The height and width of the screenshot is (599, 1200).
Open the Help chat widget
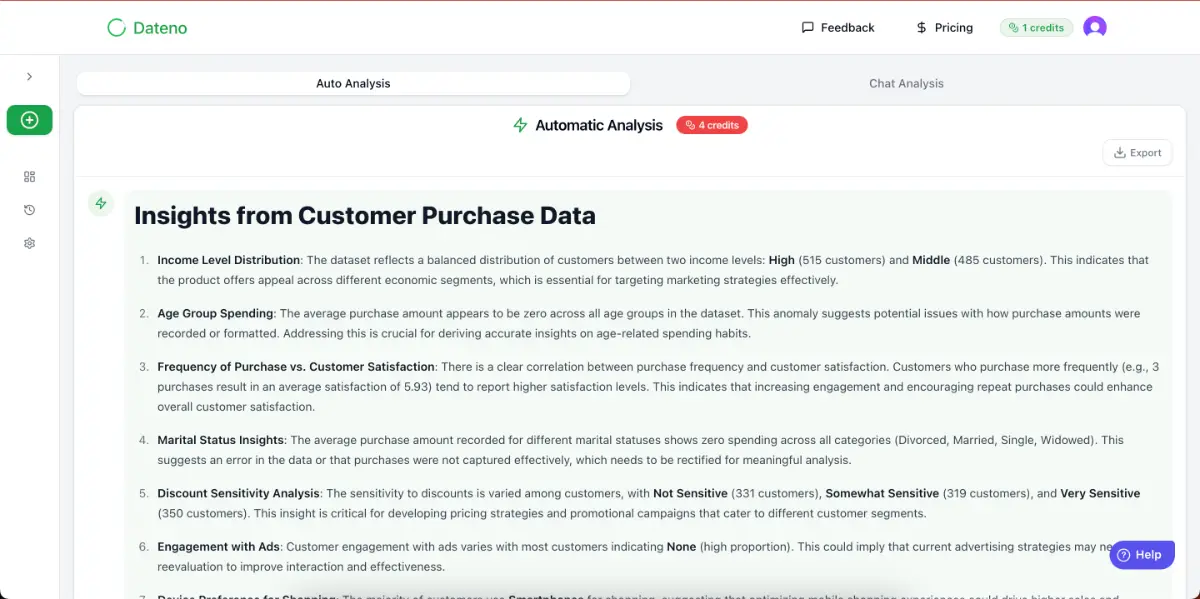point(1141,555)
